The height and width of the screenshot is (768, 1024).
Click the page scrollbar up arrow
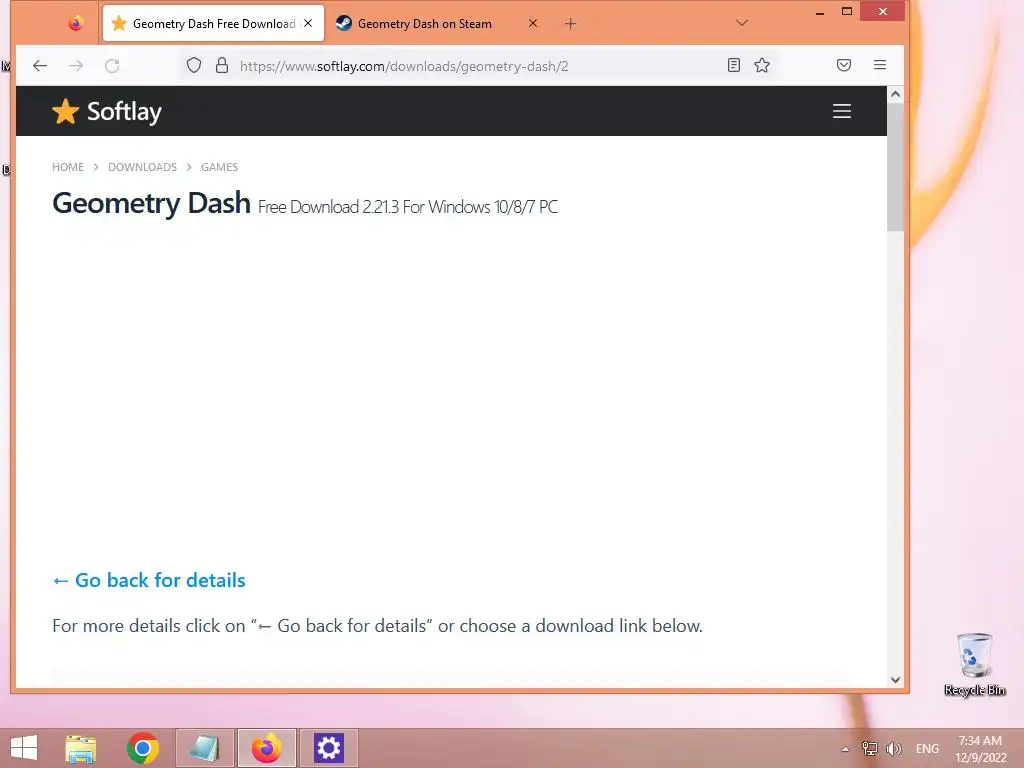[x=895, y=94]
